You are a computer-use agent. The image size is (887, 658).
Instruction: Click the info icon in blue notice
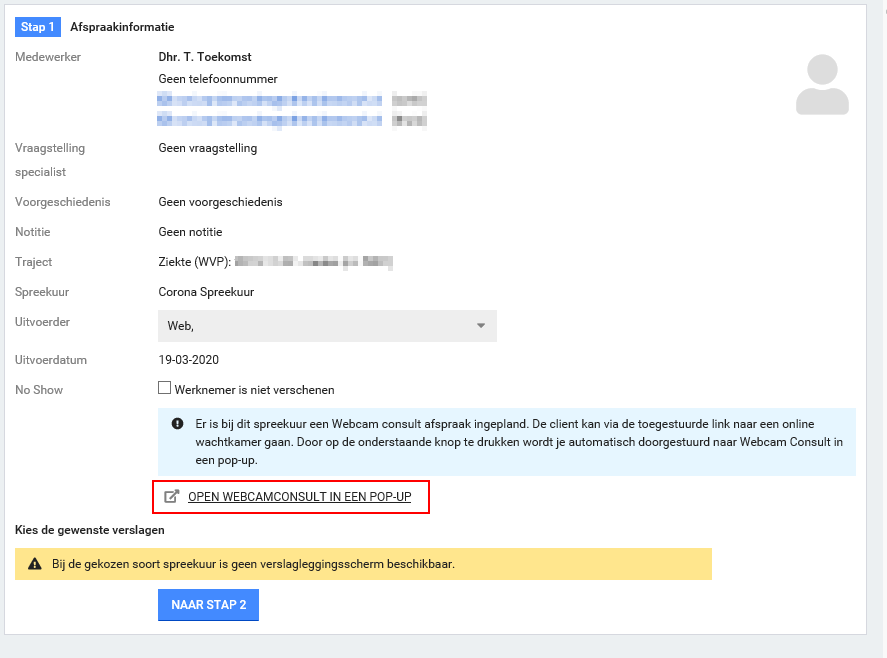177,423
